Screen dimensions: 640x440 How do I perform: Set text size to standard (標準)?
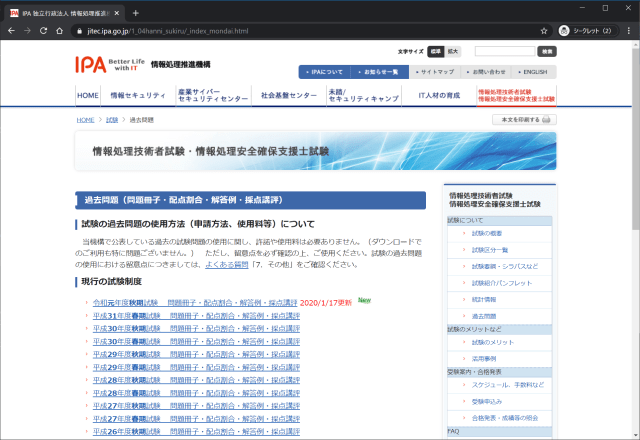click(x=436, y=51)
